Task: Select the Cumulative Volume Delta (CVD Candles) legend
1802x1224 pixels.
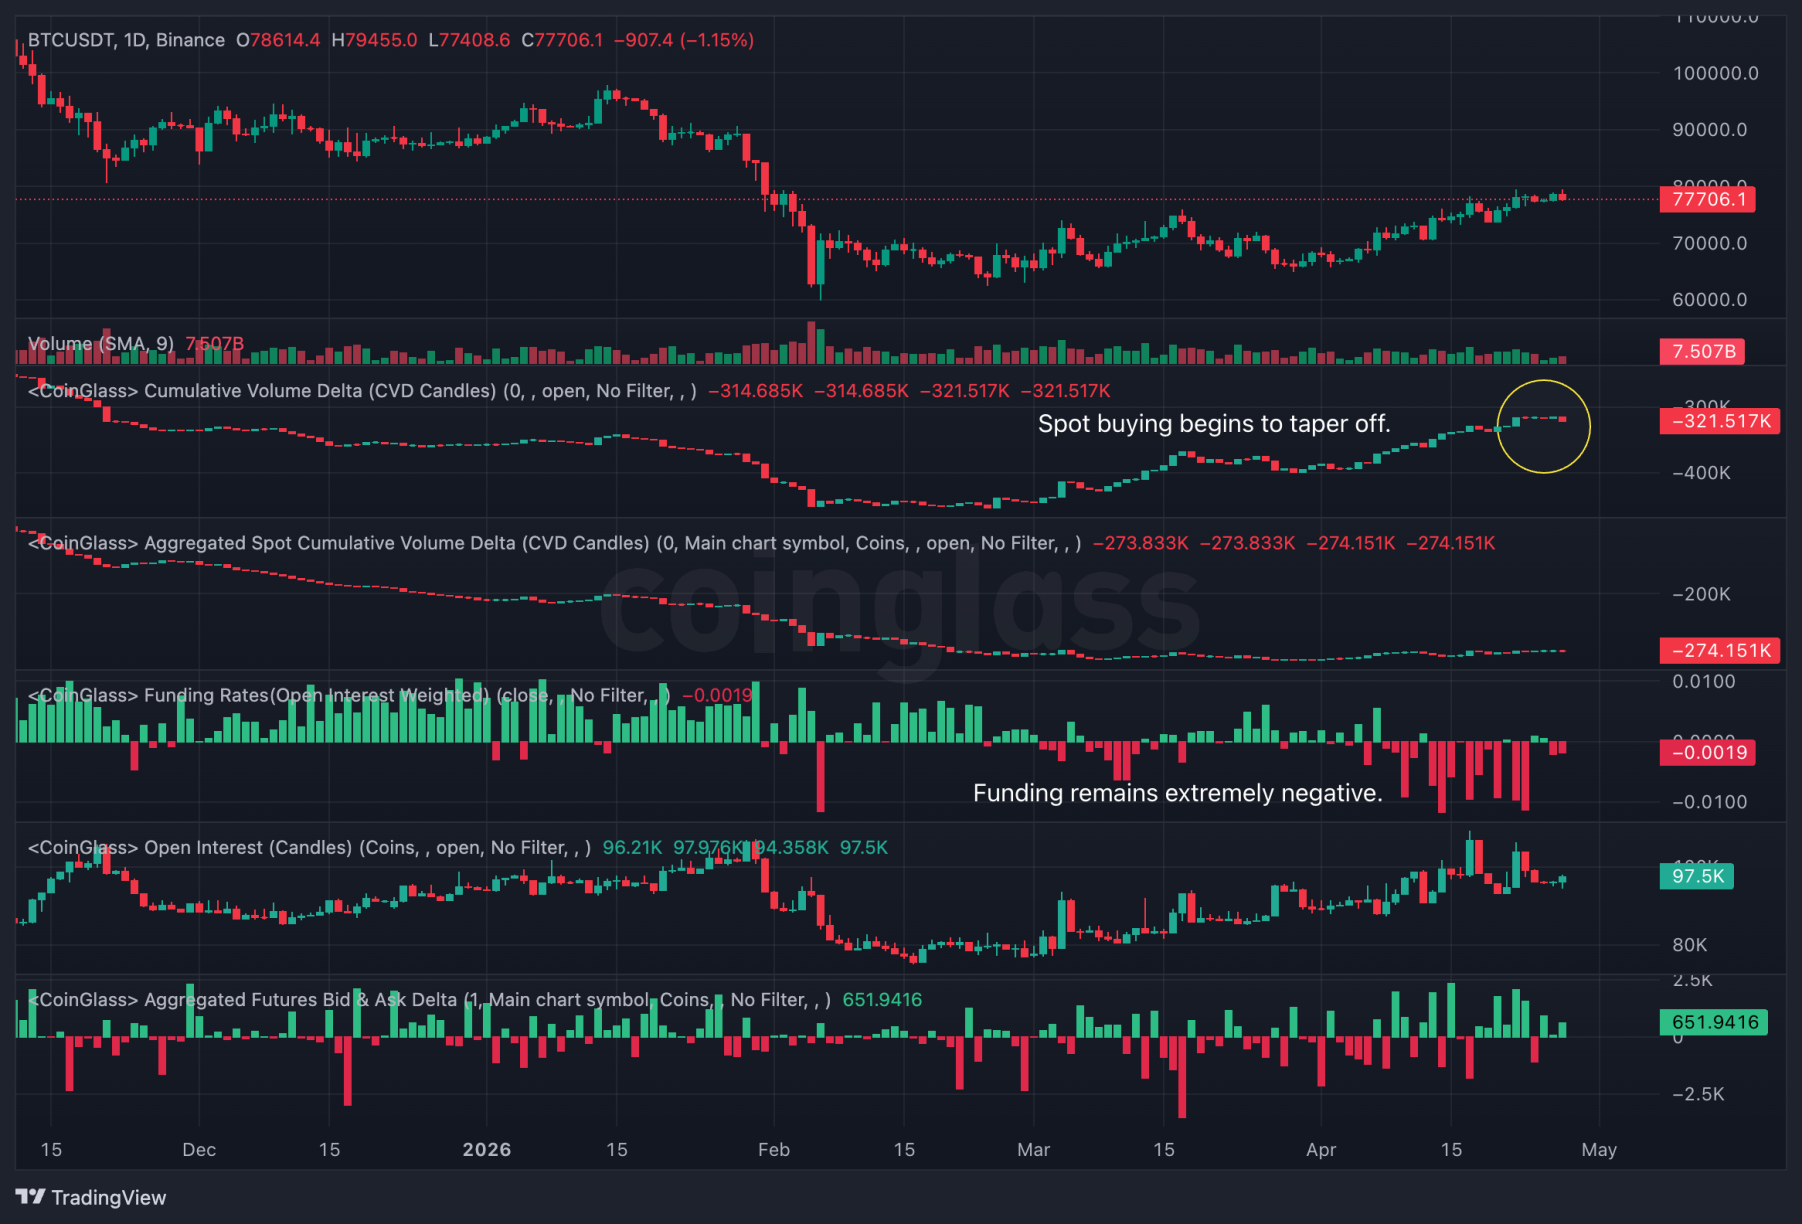Action: tap(362, 391)
